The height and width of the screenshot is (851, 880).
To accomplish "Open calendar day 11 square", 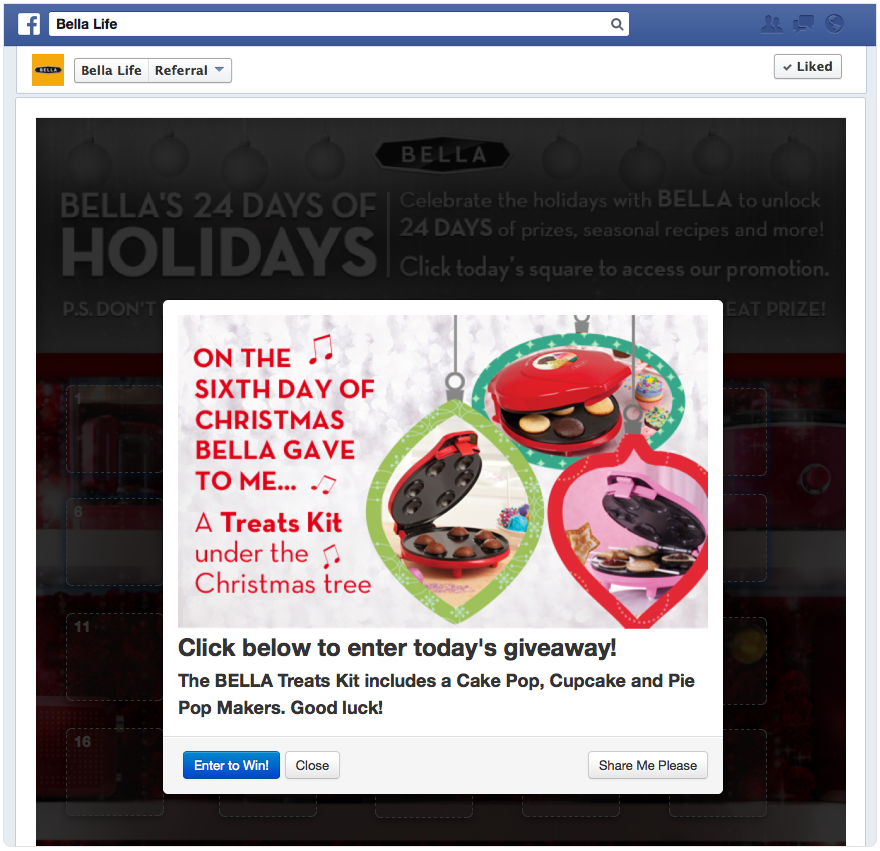I will (x=114, y=657).
